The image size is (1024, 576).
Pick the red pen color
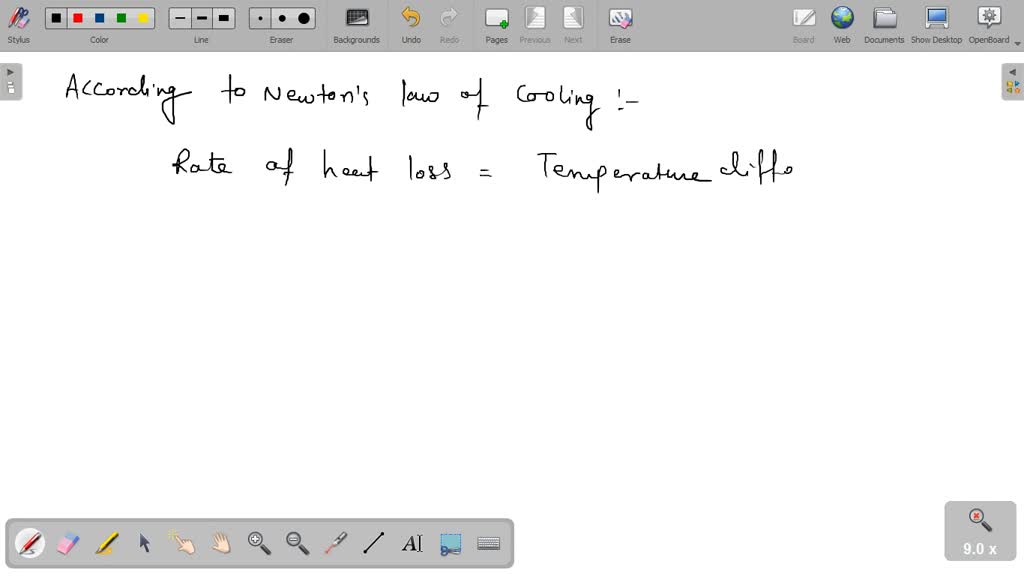[x=77, y=18]
